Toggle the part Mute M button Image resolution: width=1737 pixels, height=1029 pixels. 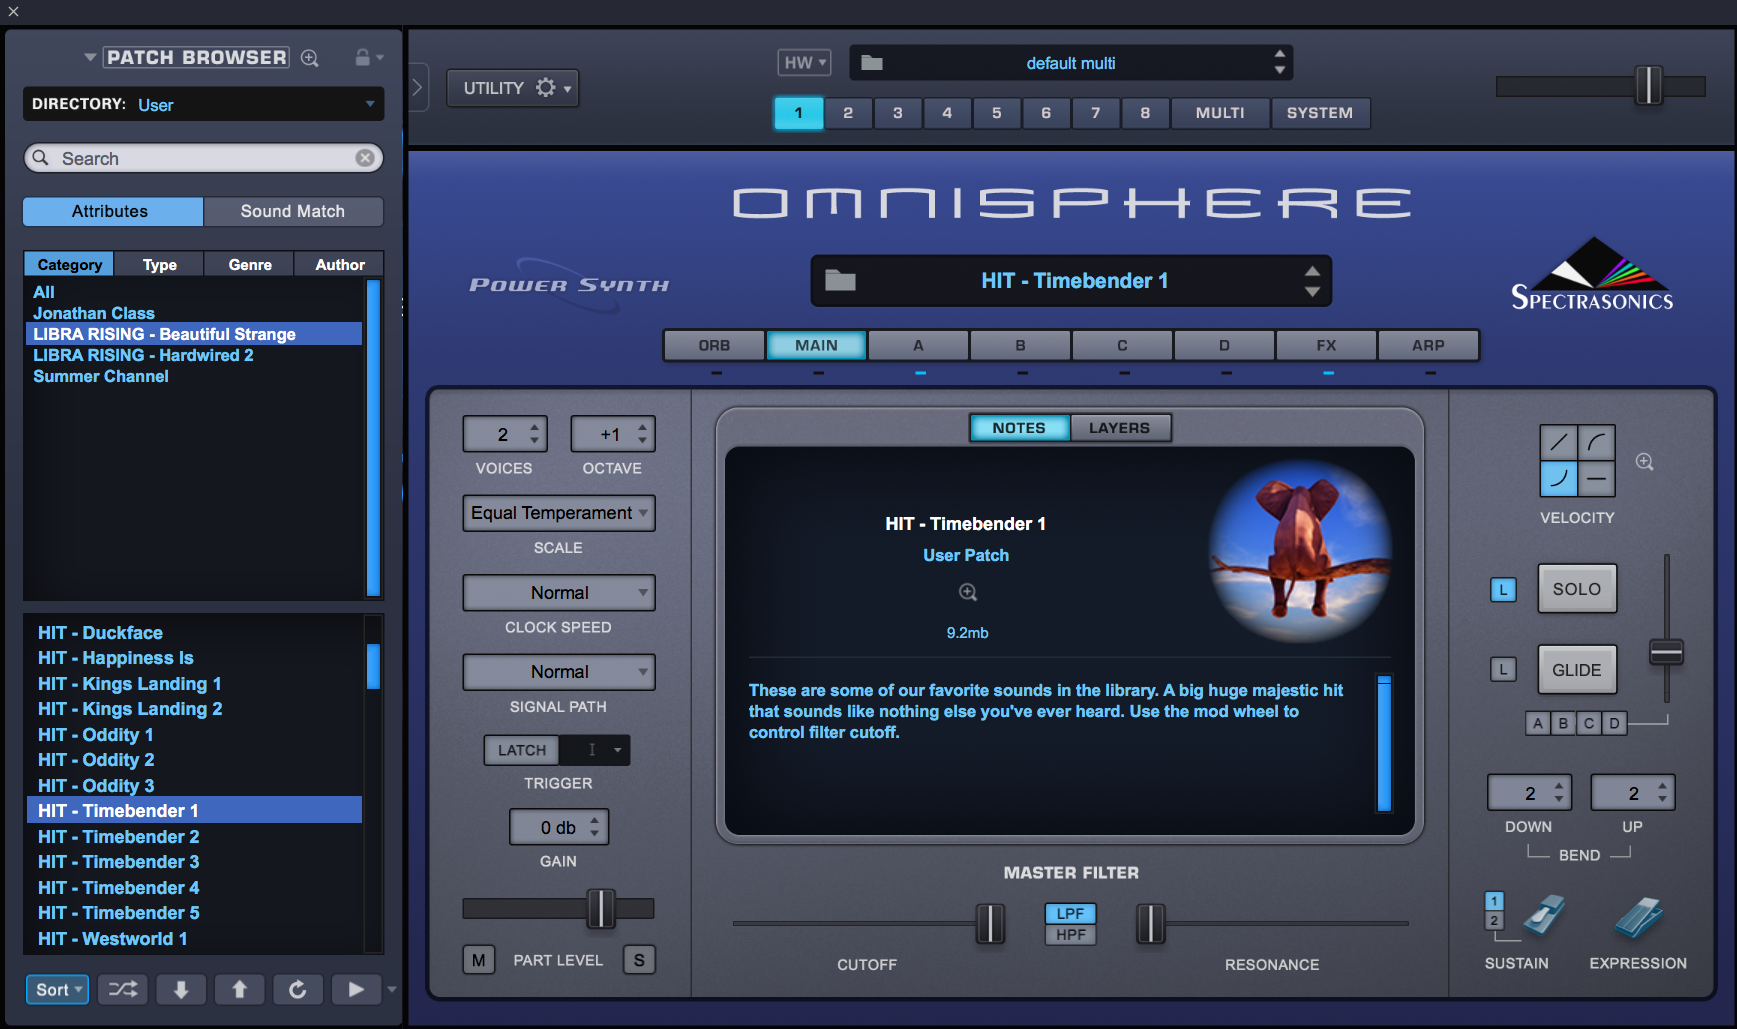pos(479,960)
